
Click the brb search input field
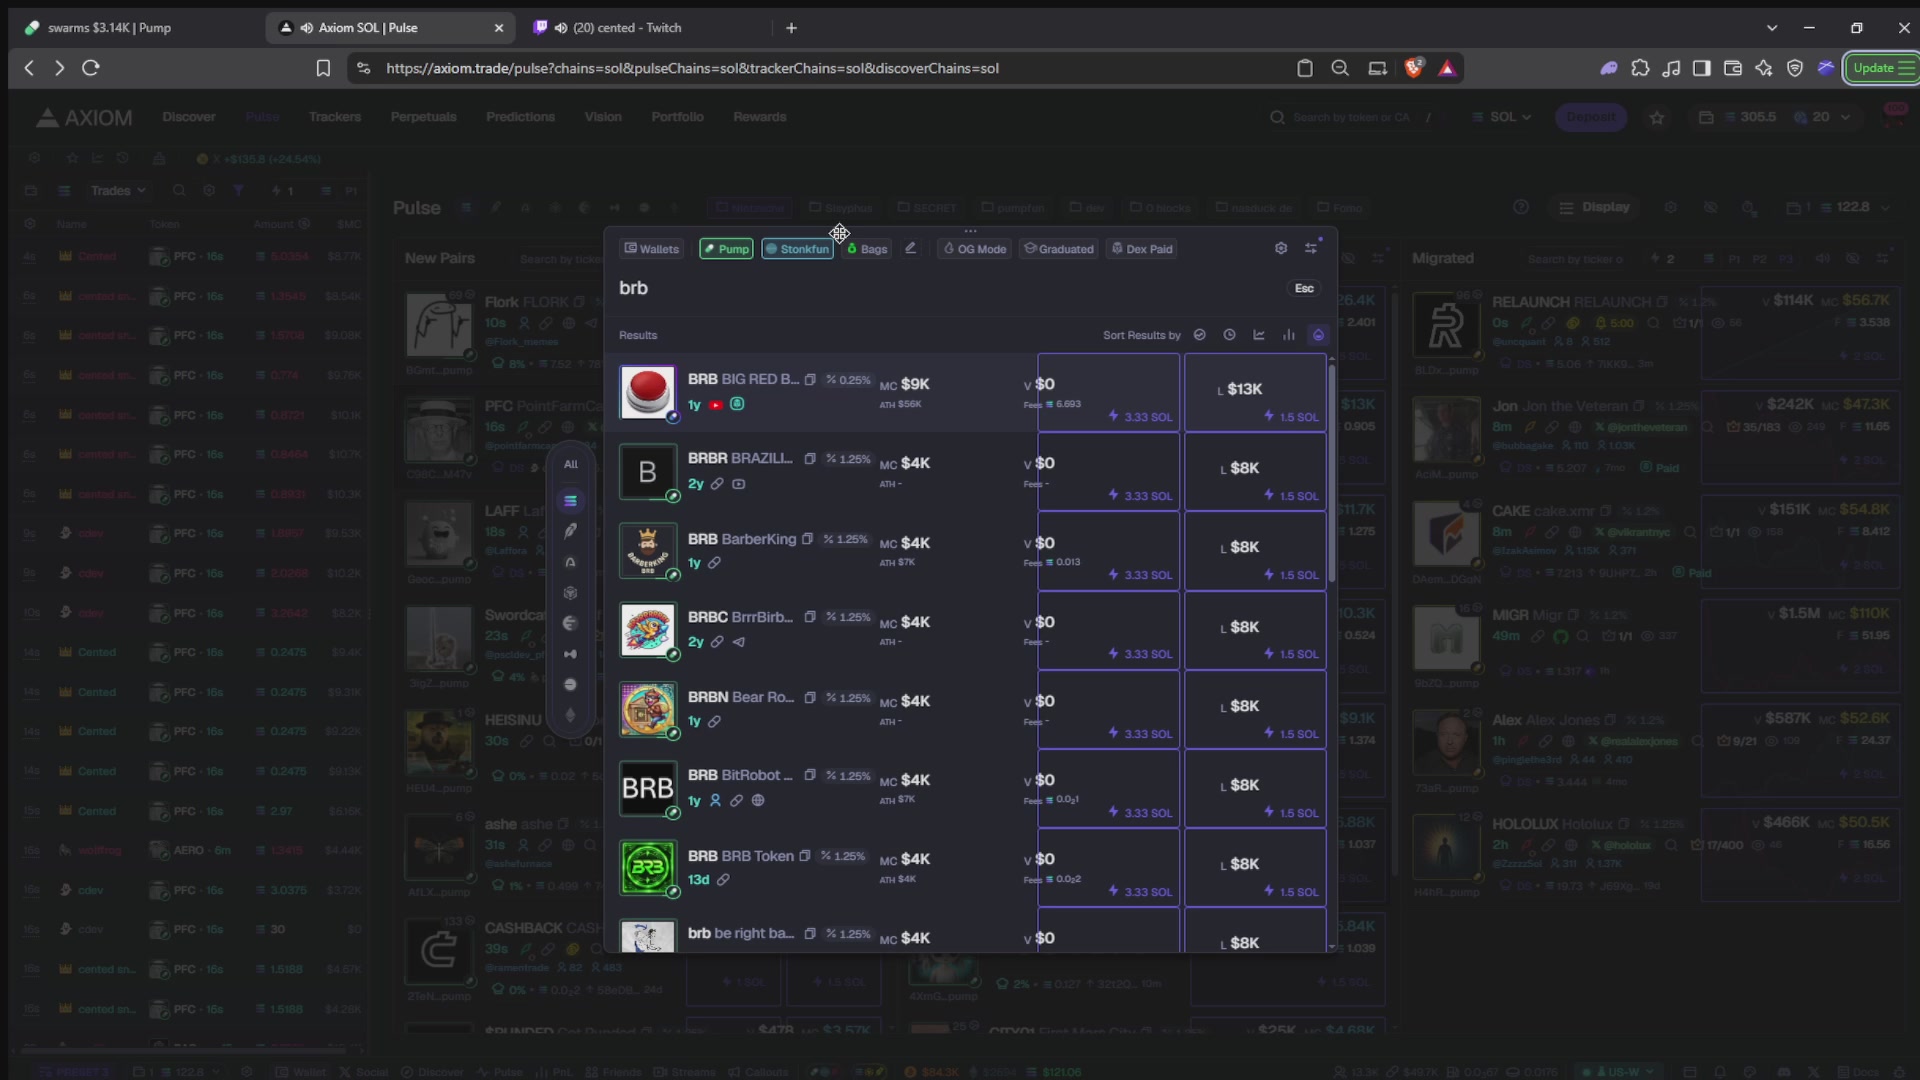(940, 288)
